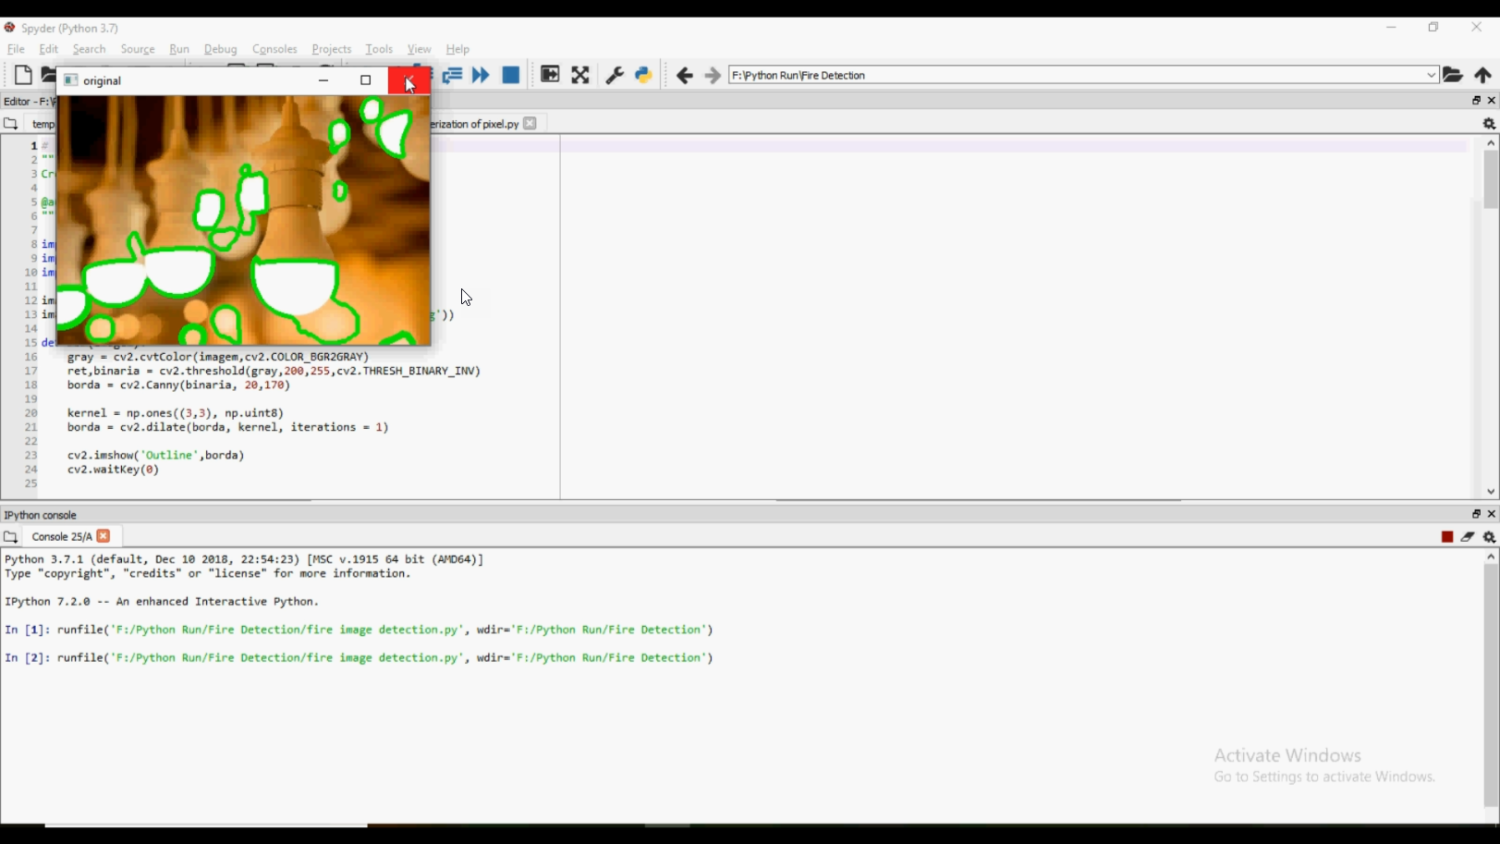The image size is (1500, 844).
Task: Open the Run menu
Action: pyautogui.click(x=179, y=49)
